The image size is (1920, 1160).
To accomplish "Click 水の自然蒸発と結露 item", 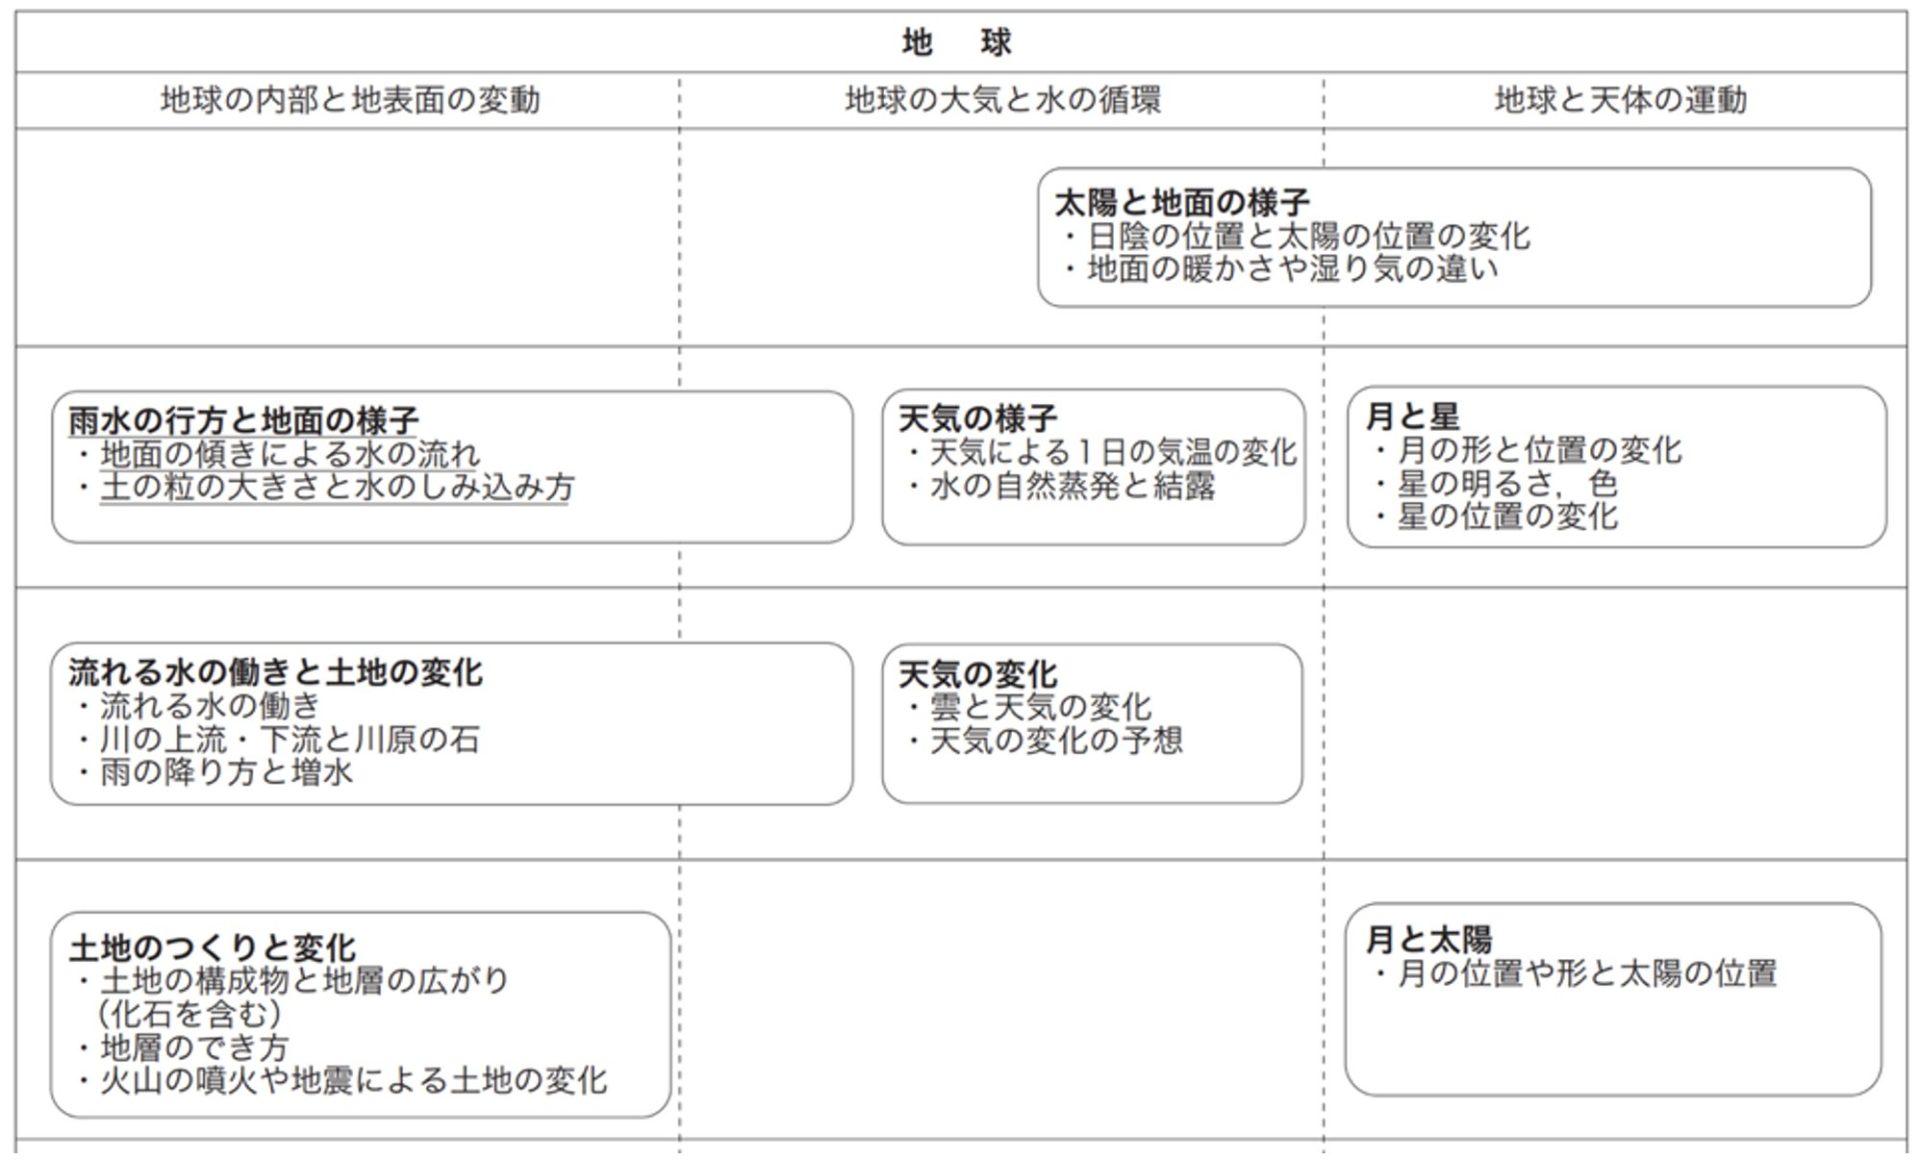I will point(1072,486).
